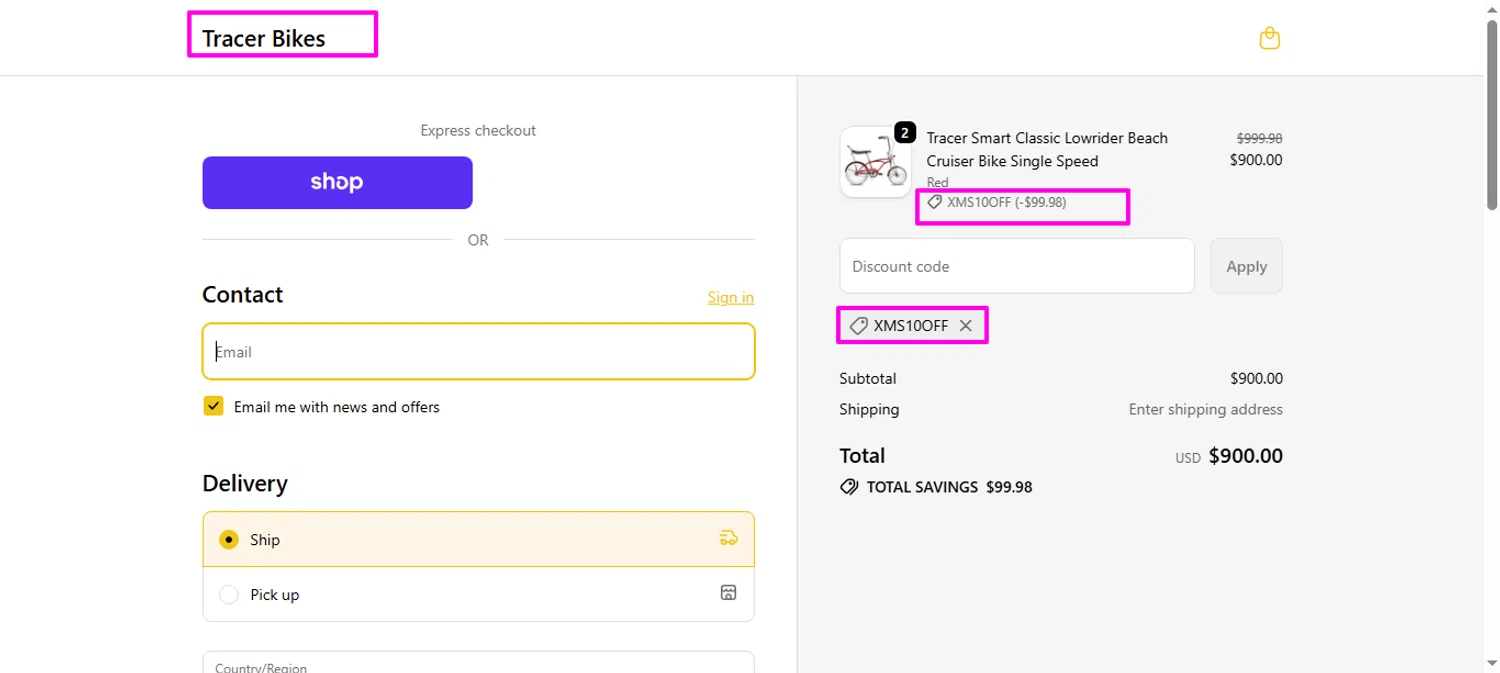Click the store icon in Pick up row
Image resolution: width=1500 pixels, height=673 pixels.
tap(728, 593)
